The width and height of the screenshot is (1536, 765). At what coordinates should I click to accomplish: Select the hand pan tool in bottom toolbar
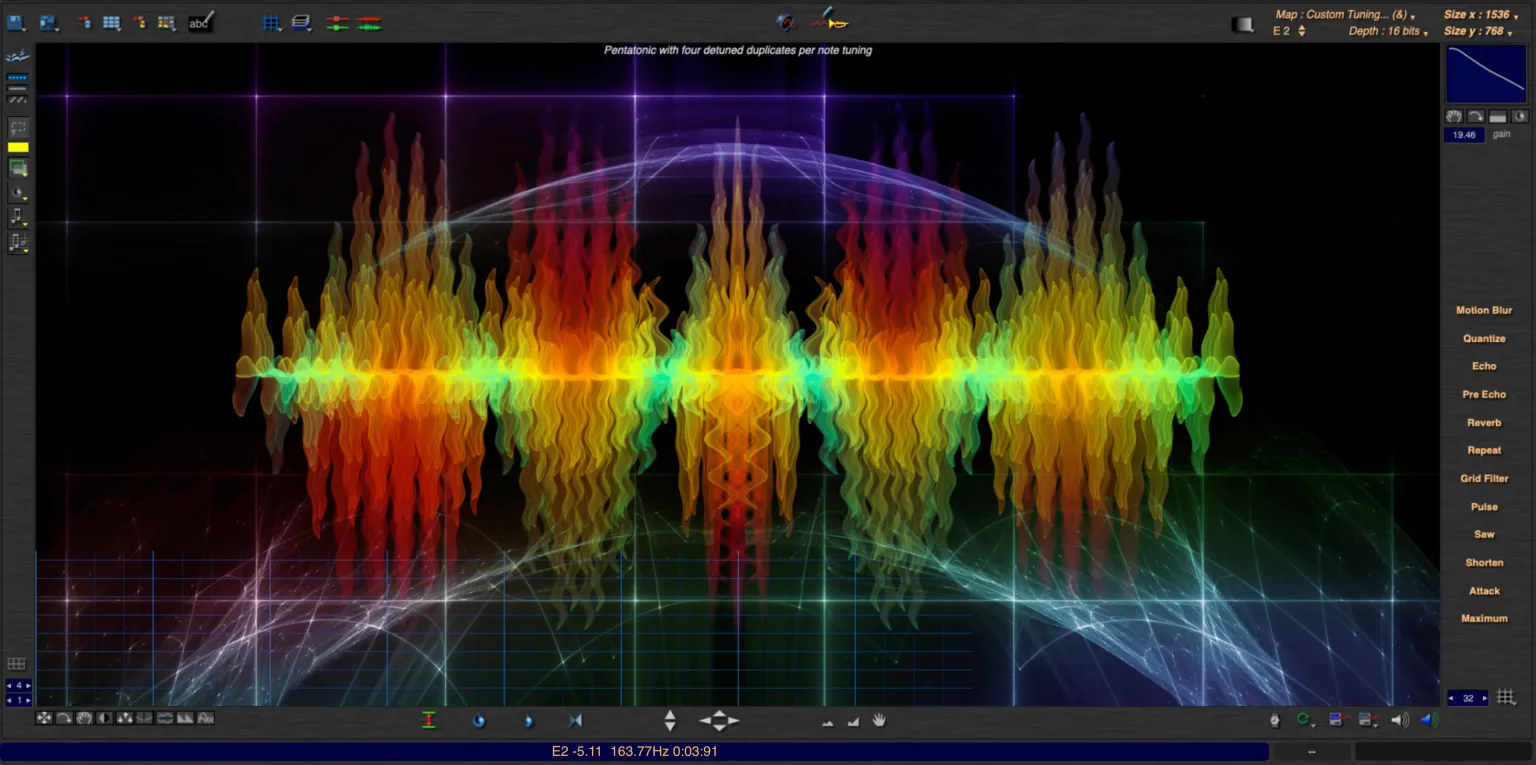[x=879, y=719]
